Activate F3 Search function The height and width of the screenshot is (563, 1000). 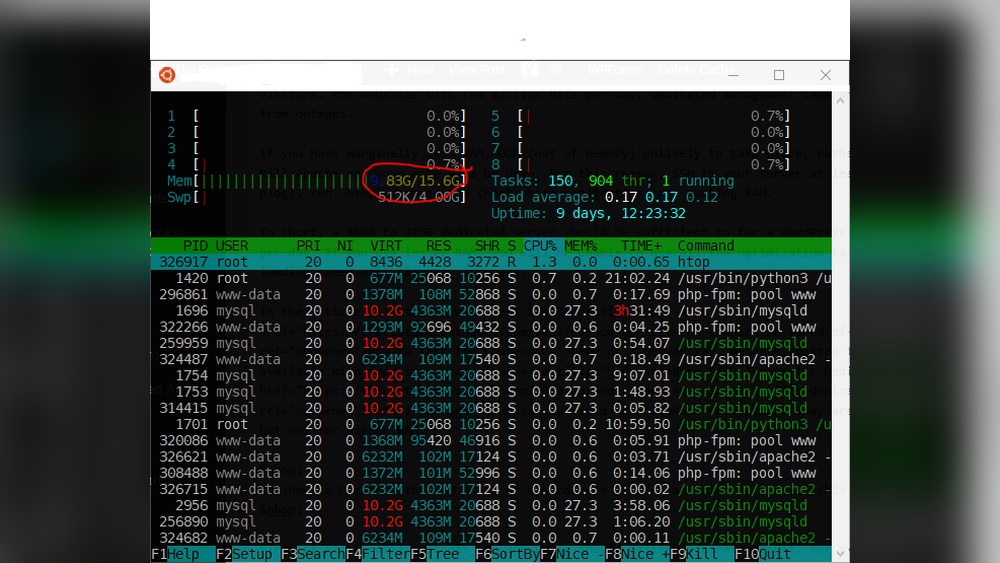pyautogui.click(x=313, y=554)
